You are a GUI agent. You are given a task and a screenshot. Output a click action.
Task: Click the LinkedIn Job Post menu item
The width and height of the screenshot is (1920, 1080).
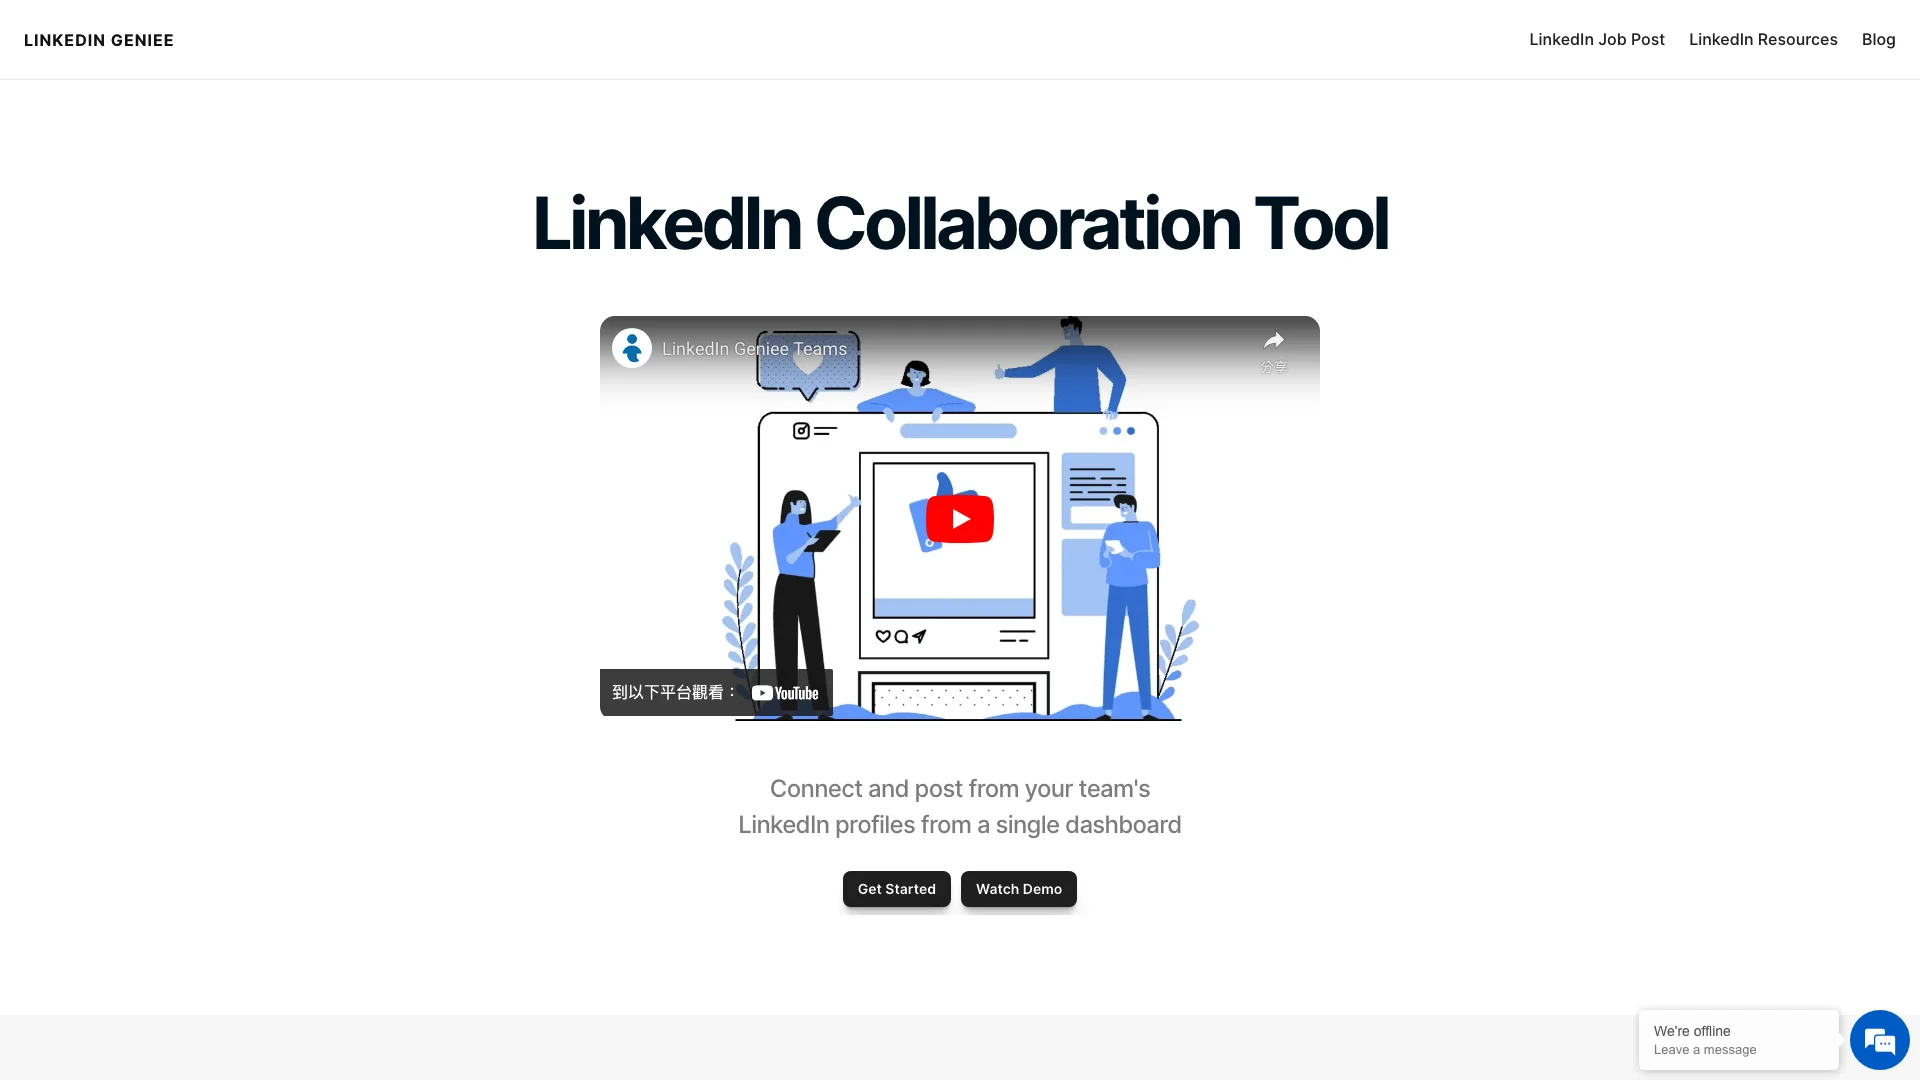click(x=1597, y=40)
